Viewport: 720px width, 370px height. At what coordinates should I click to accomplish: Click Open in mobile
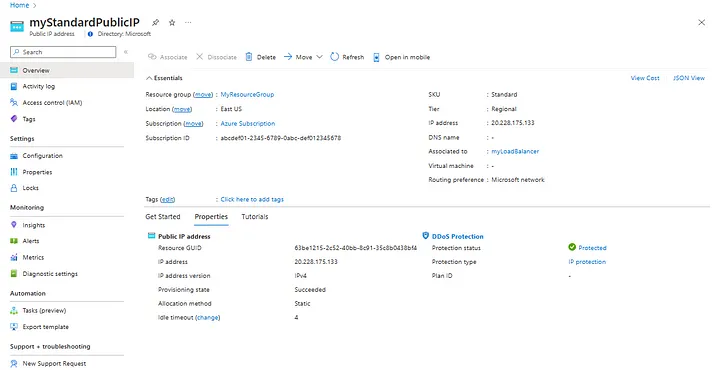401,57
